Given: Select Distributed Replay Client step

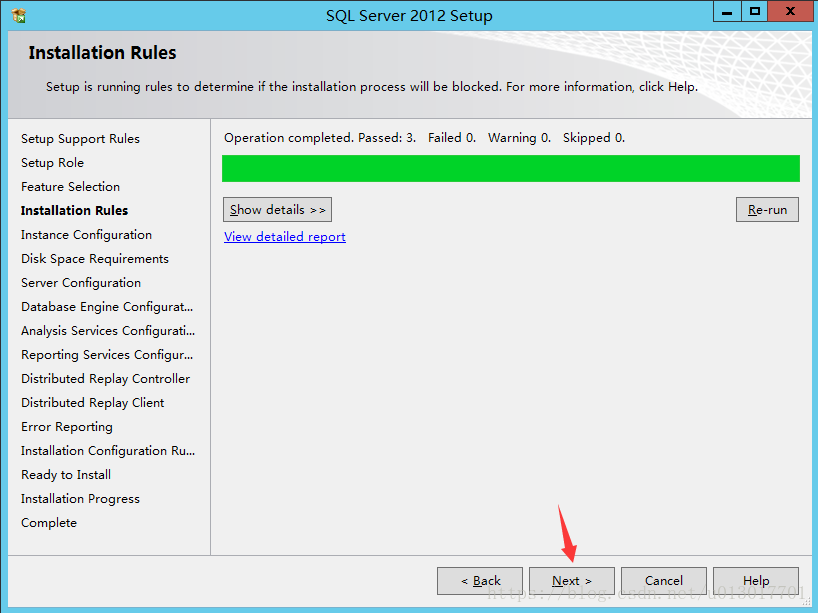Looking at the screenshot, I should (92, 403).
